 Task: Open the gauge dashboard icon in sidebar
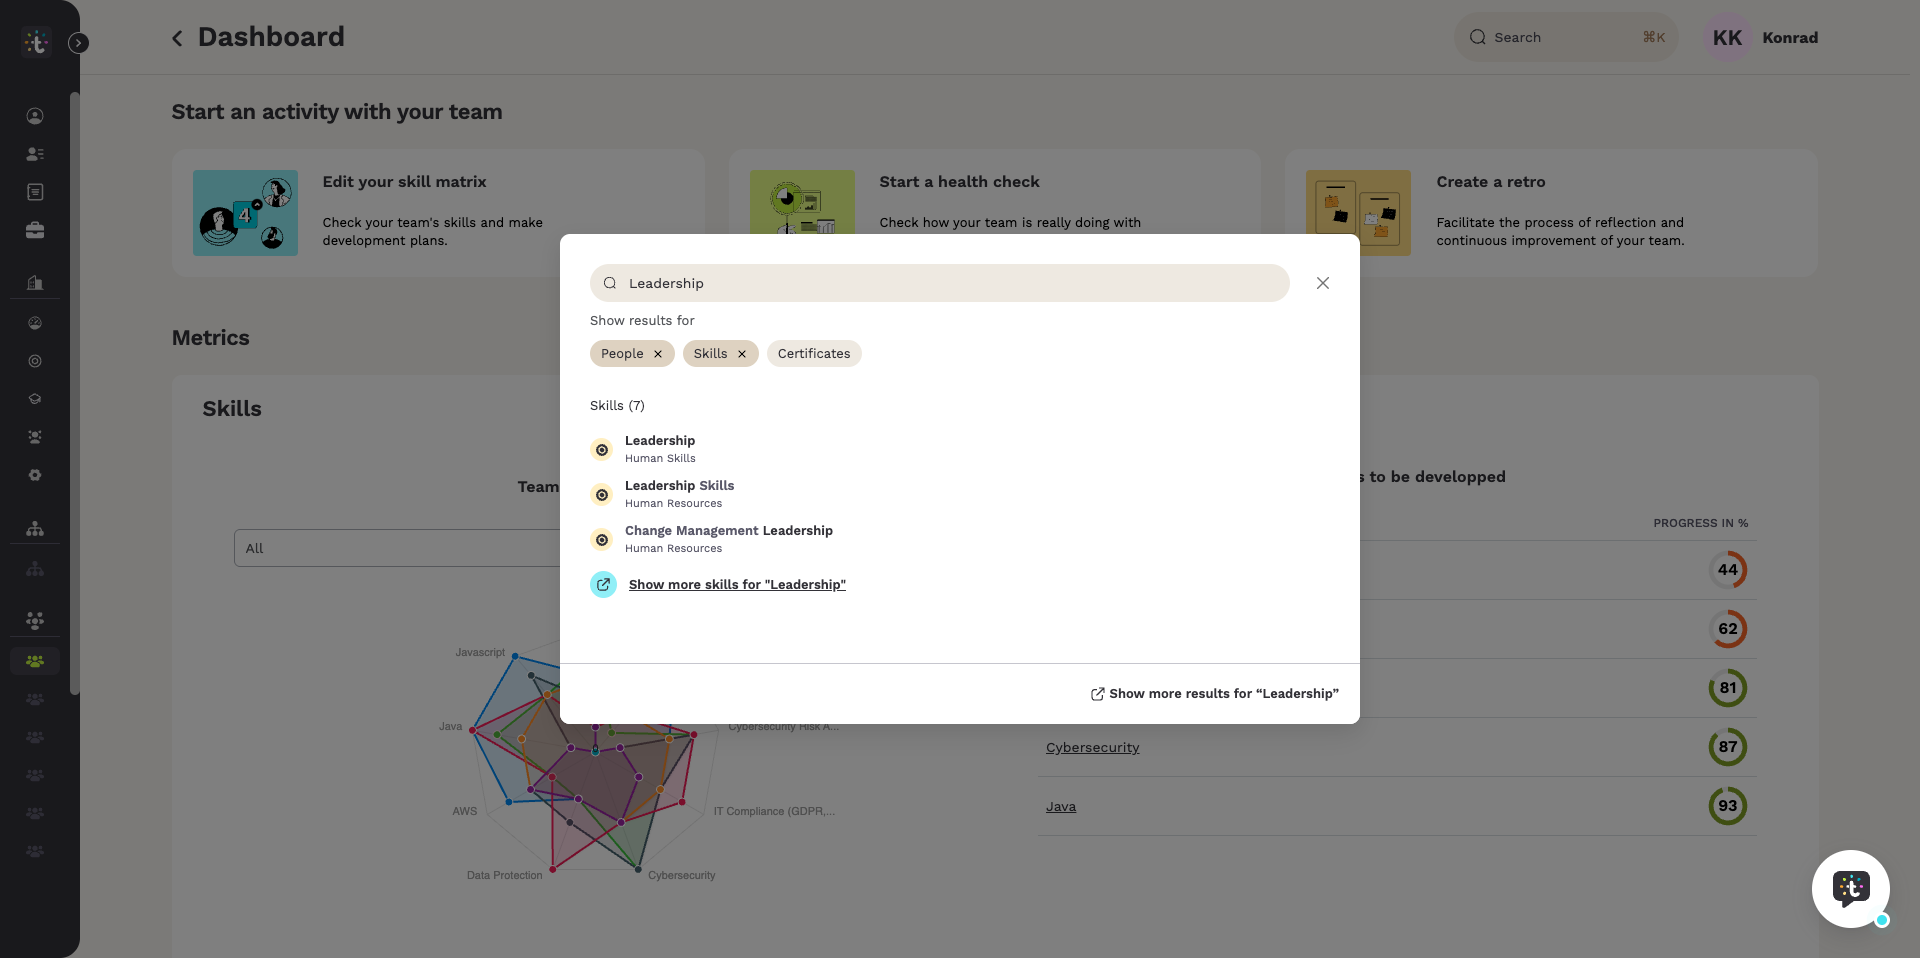35,323
